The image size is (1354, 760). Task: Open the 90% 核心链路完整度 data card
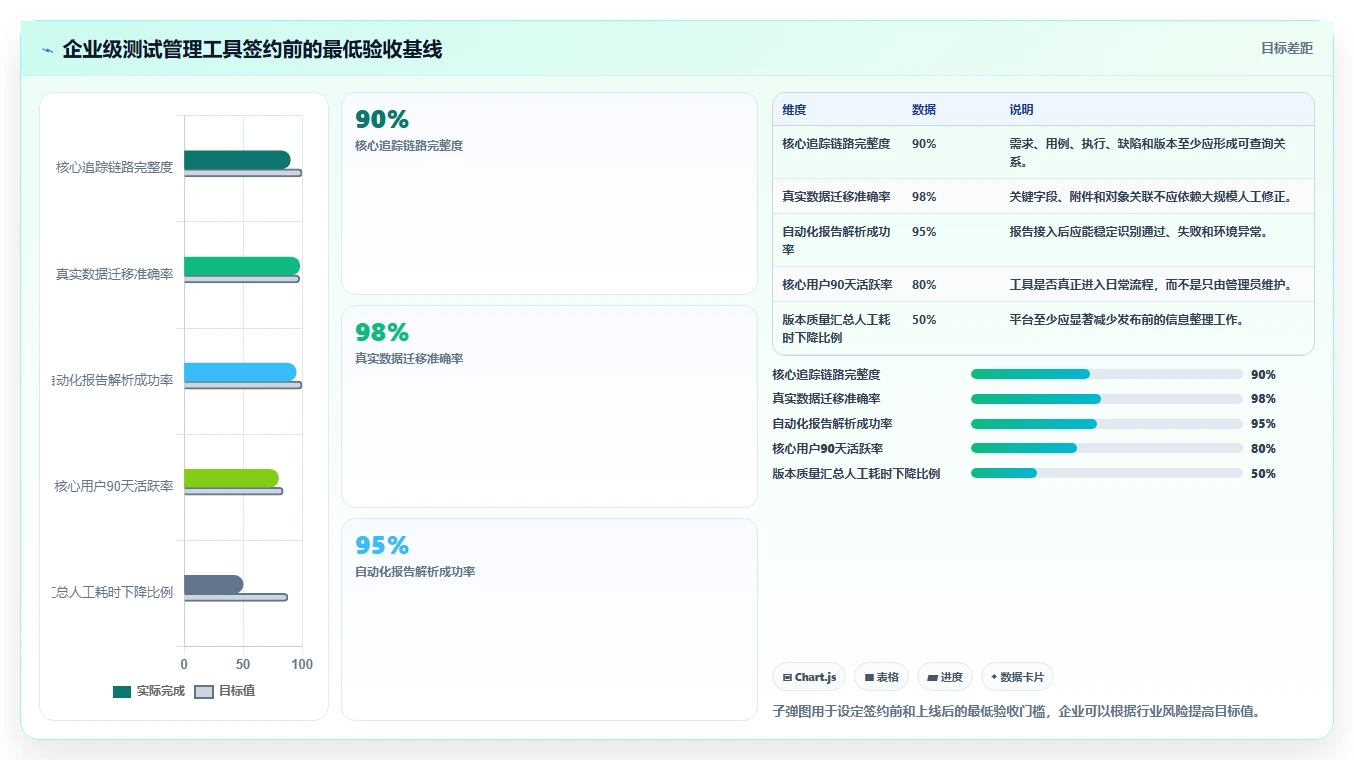point(549,194)
